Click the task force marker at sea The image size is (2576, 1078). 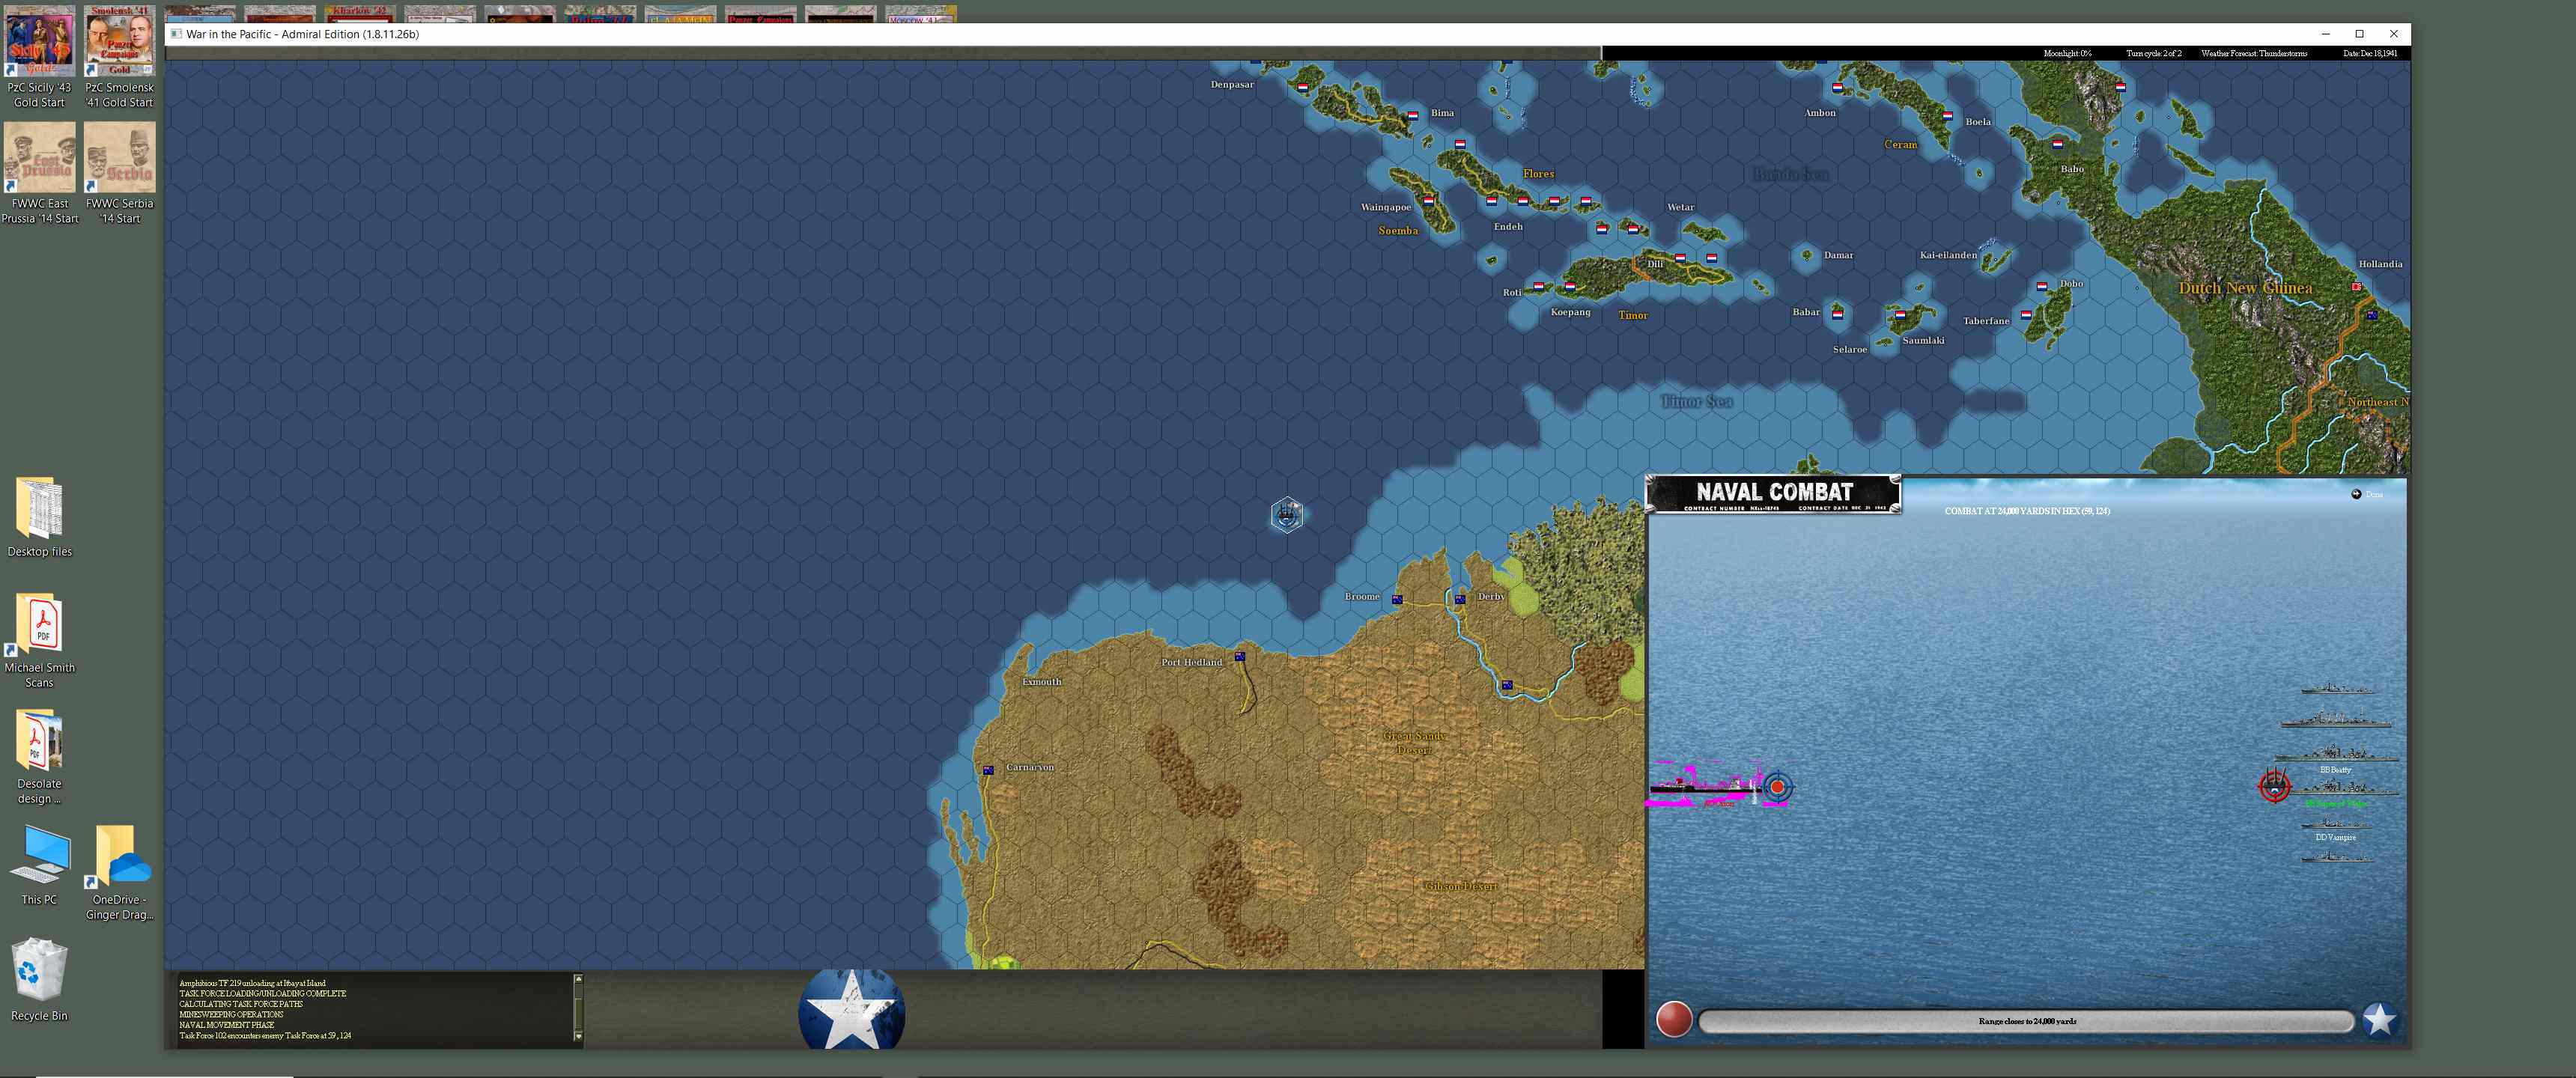coord(1287,515)
